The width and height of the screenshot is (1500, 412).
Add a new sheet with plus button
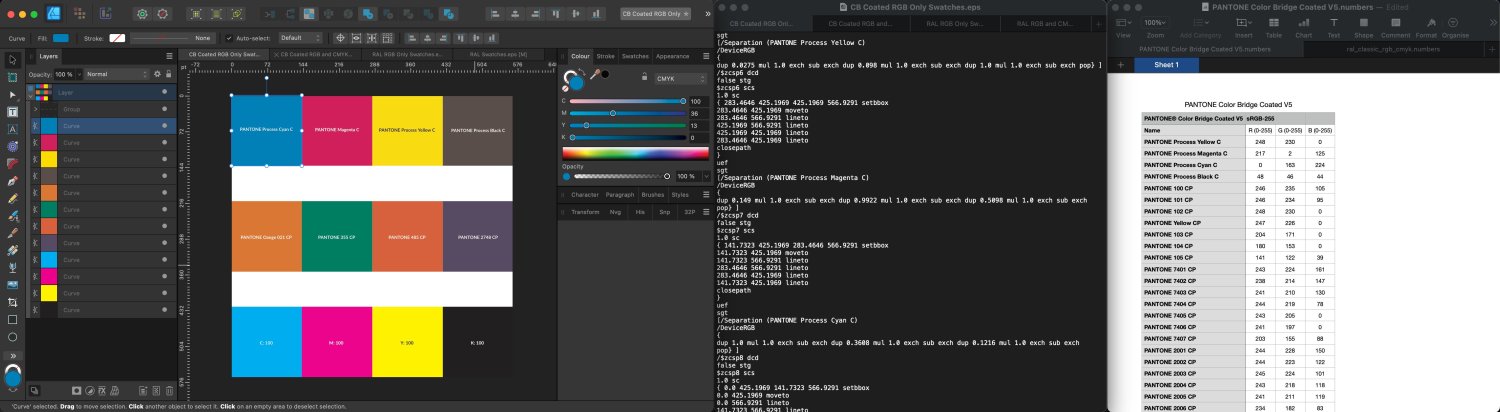tap(1120, 65)
